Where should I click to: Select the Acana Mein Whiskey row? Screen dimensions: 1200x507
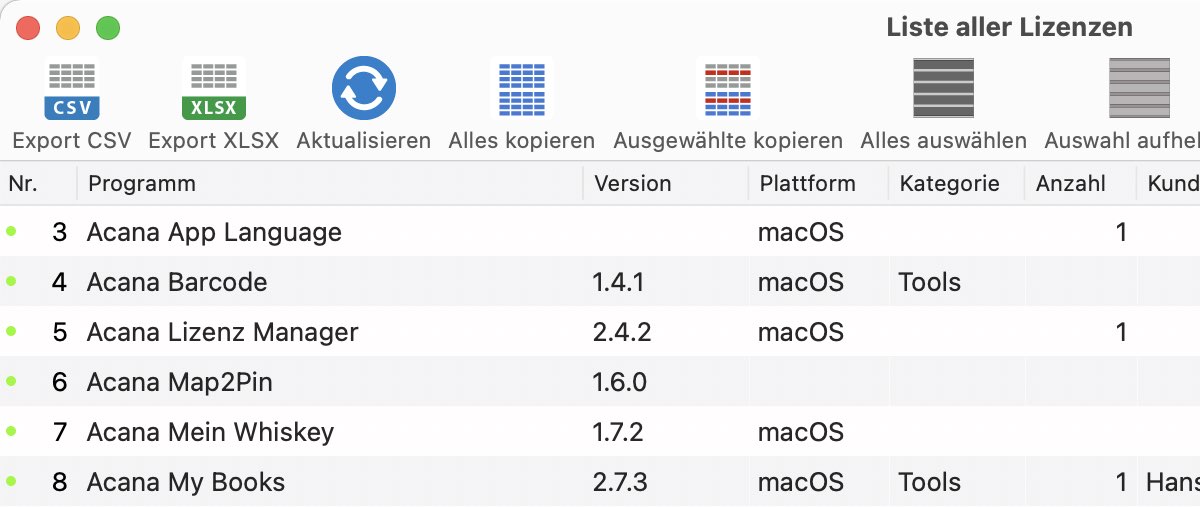click(600, 432)
